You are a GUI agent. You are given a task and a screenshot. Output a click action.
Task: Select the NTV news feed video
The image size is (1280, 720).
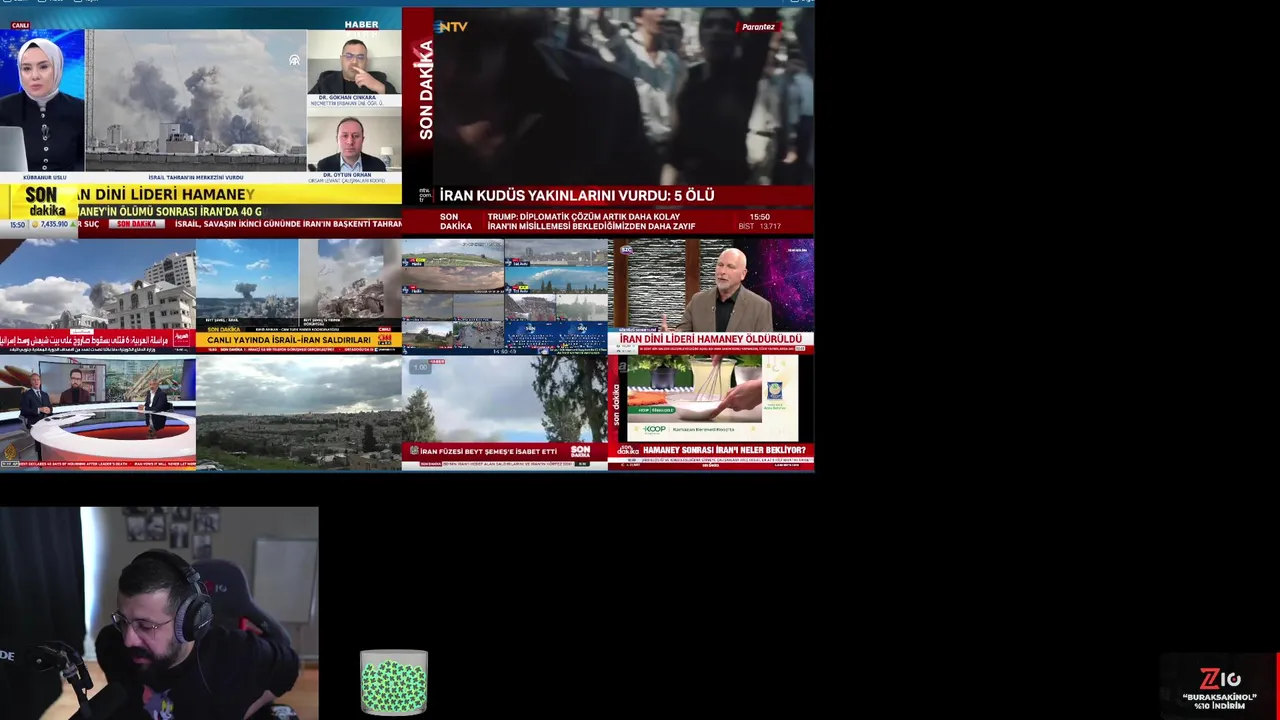[608, 120]
